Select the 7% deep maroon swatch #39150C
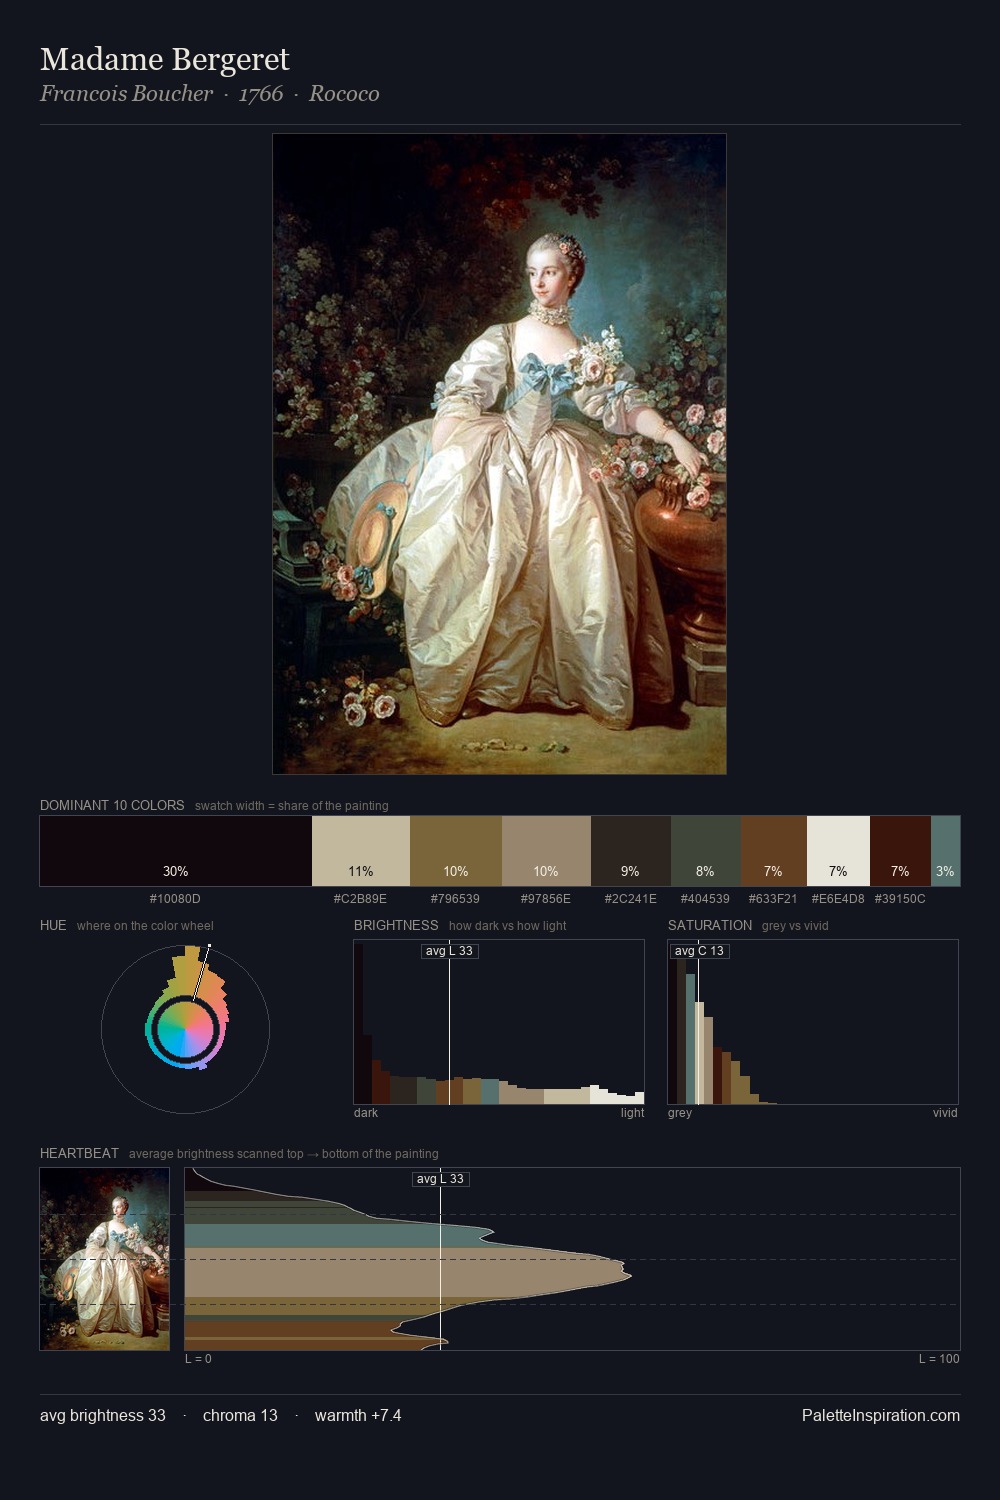 pos(900,851)
